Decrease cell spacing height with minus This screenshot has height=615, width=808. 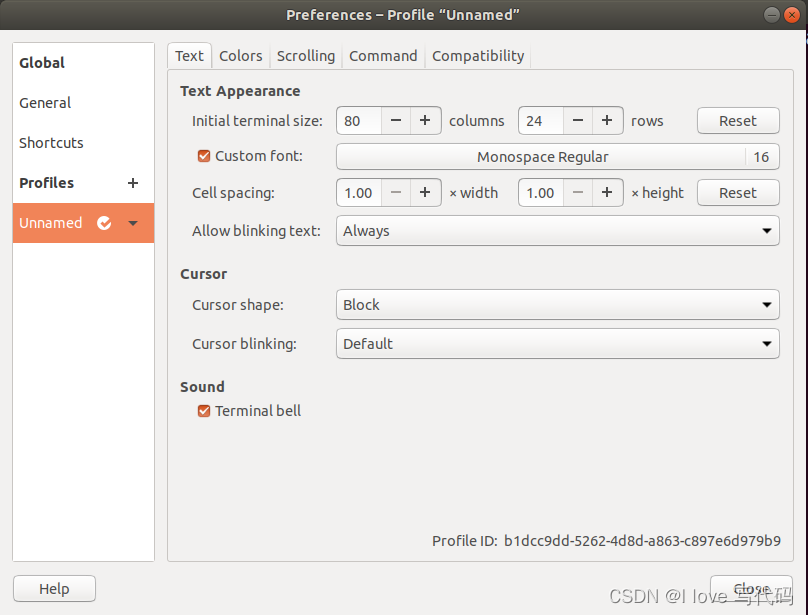[578, 193]
